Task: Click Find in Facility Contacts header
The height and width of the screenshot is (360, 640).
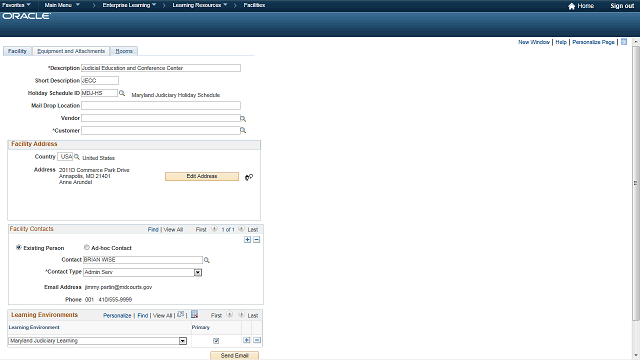Action: 153,230
